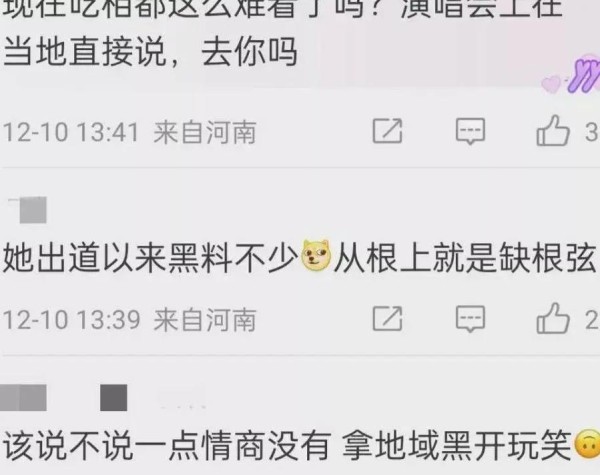Select the text 当地直接说，去你吗
The width and height of the screenshot is (600, 475).
(150, 52)
